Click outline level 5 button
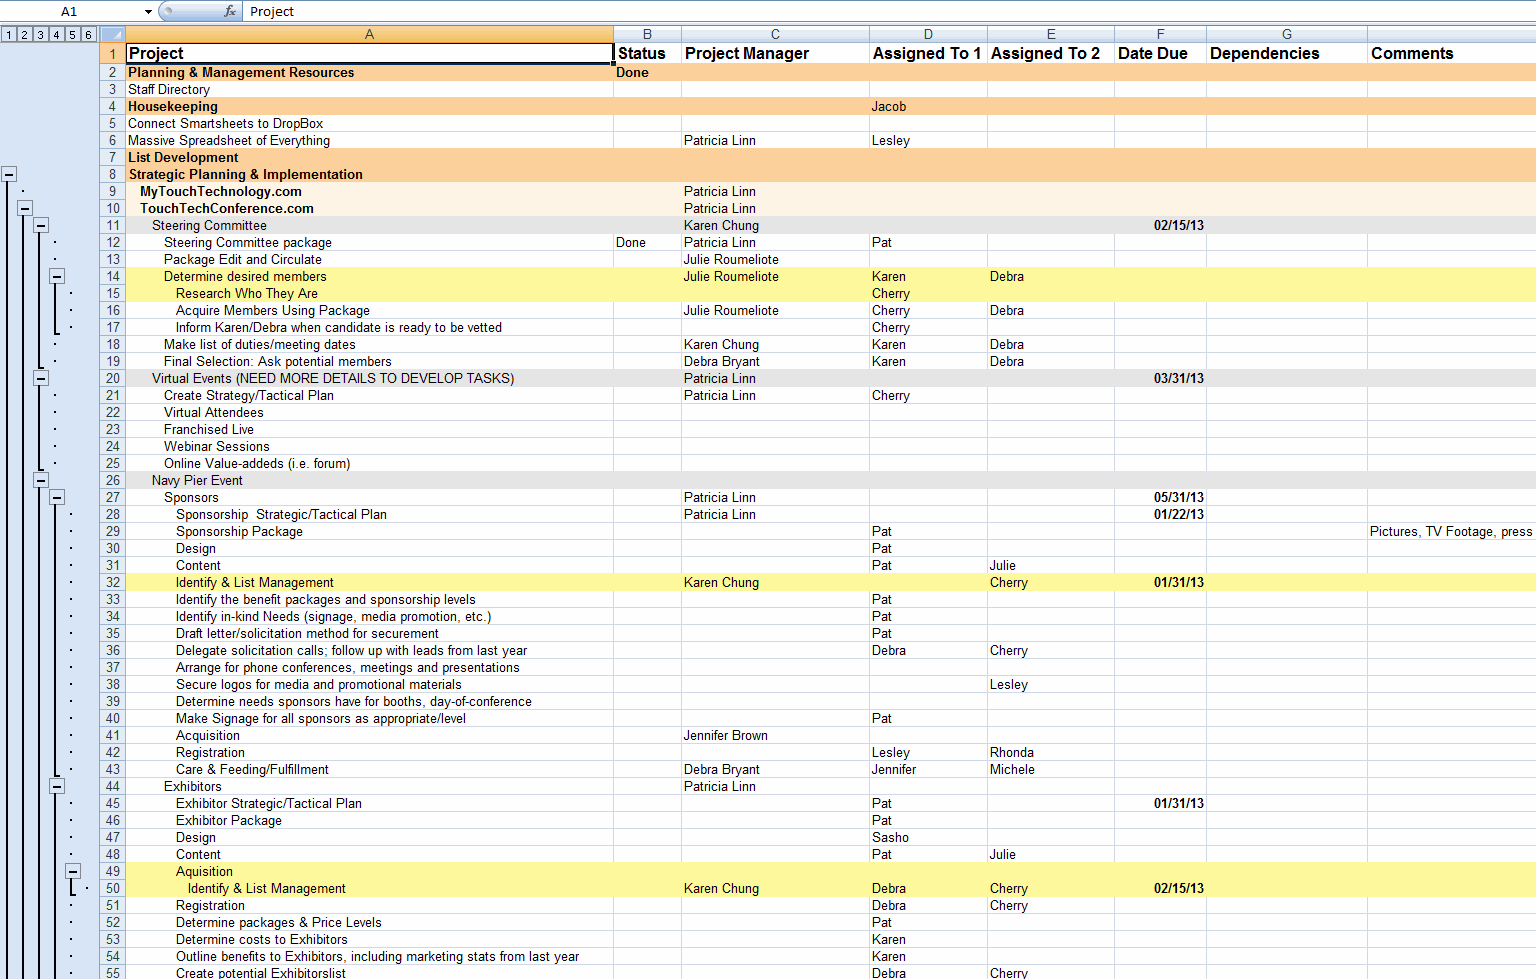The image size is (1536, 979). click(x=73, y=35)
